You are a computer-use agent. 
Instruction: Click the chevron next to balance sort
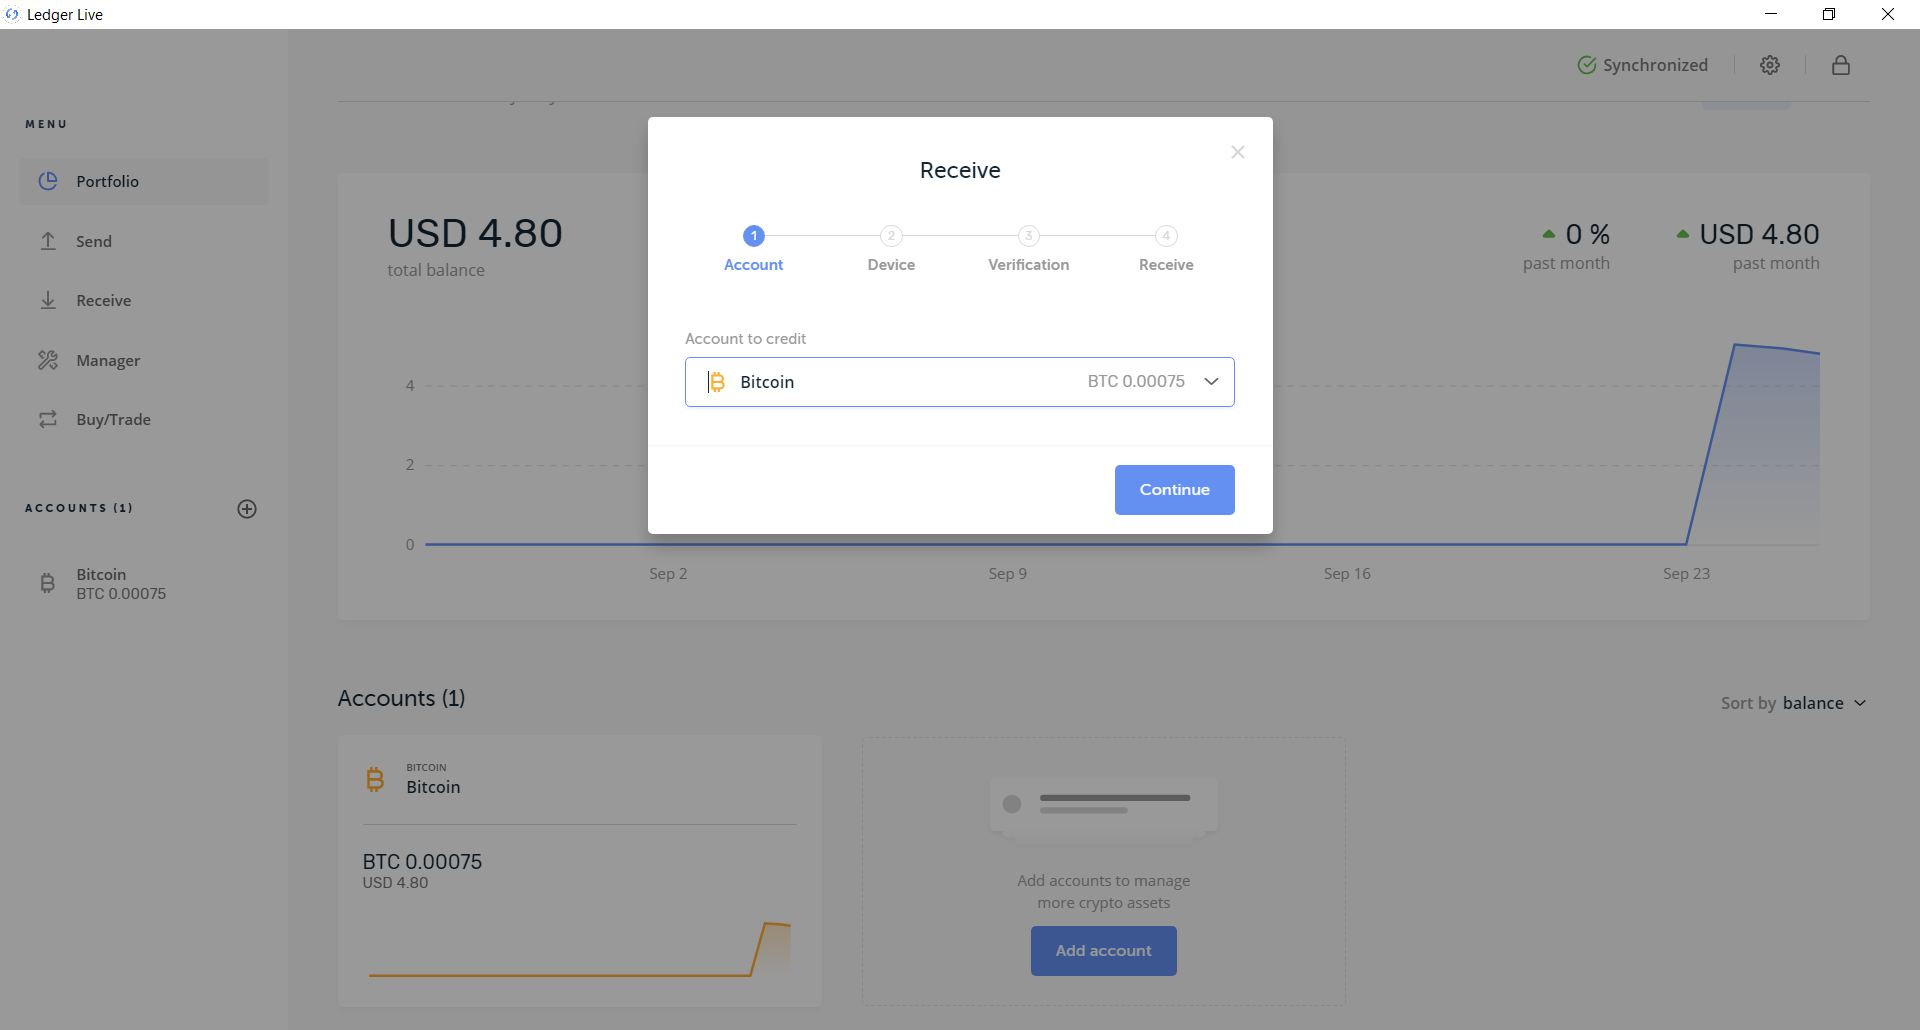1860,703
